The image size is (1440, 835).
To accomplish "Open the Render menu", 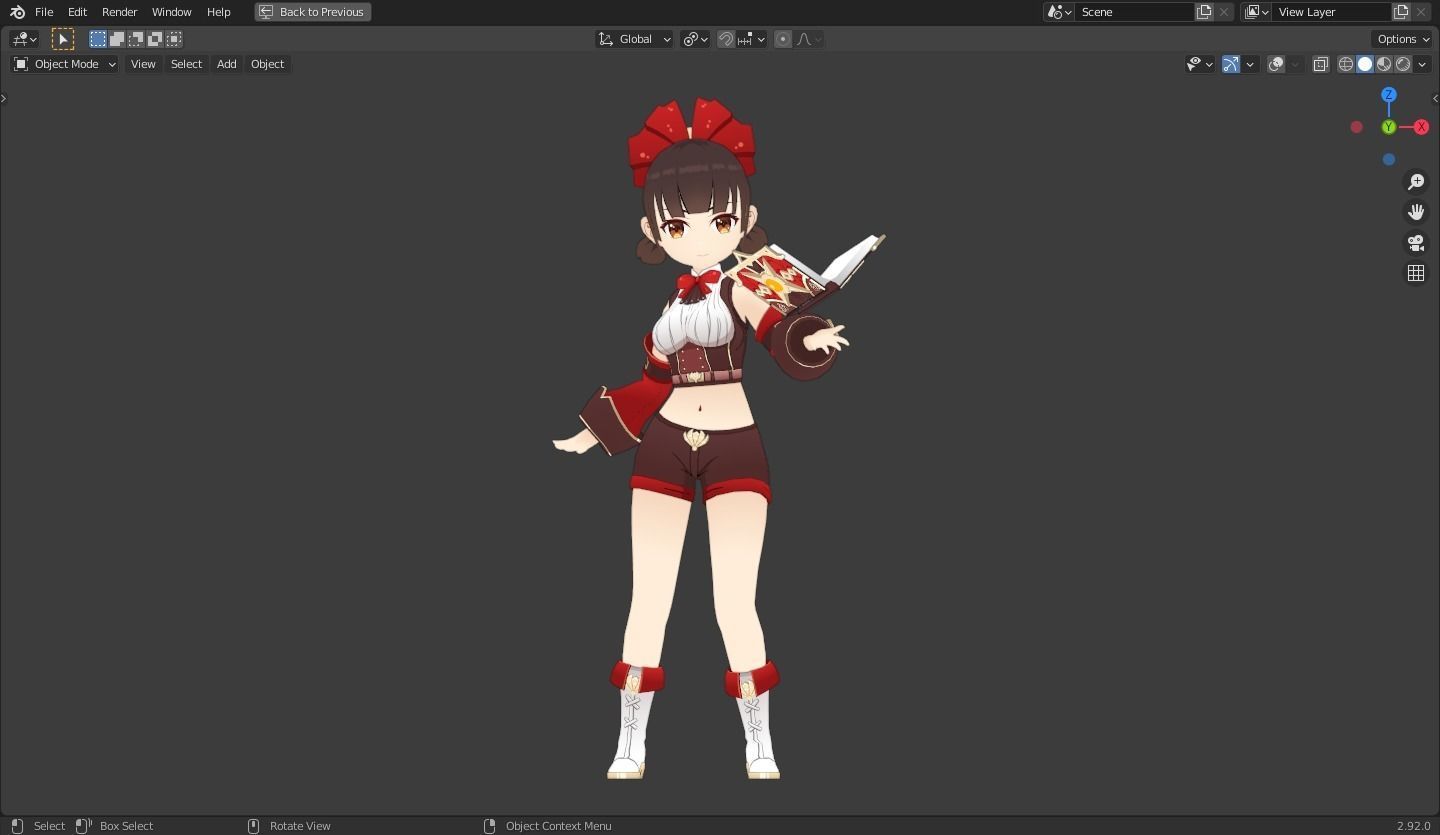I will [119, 12].
